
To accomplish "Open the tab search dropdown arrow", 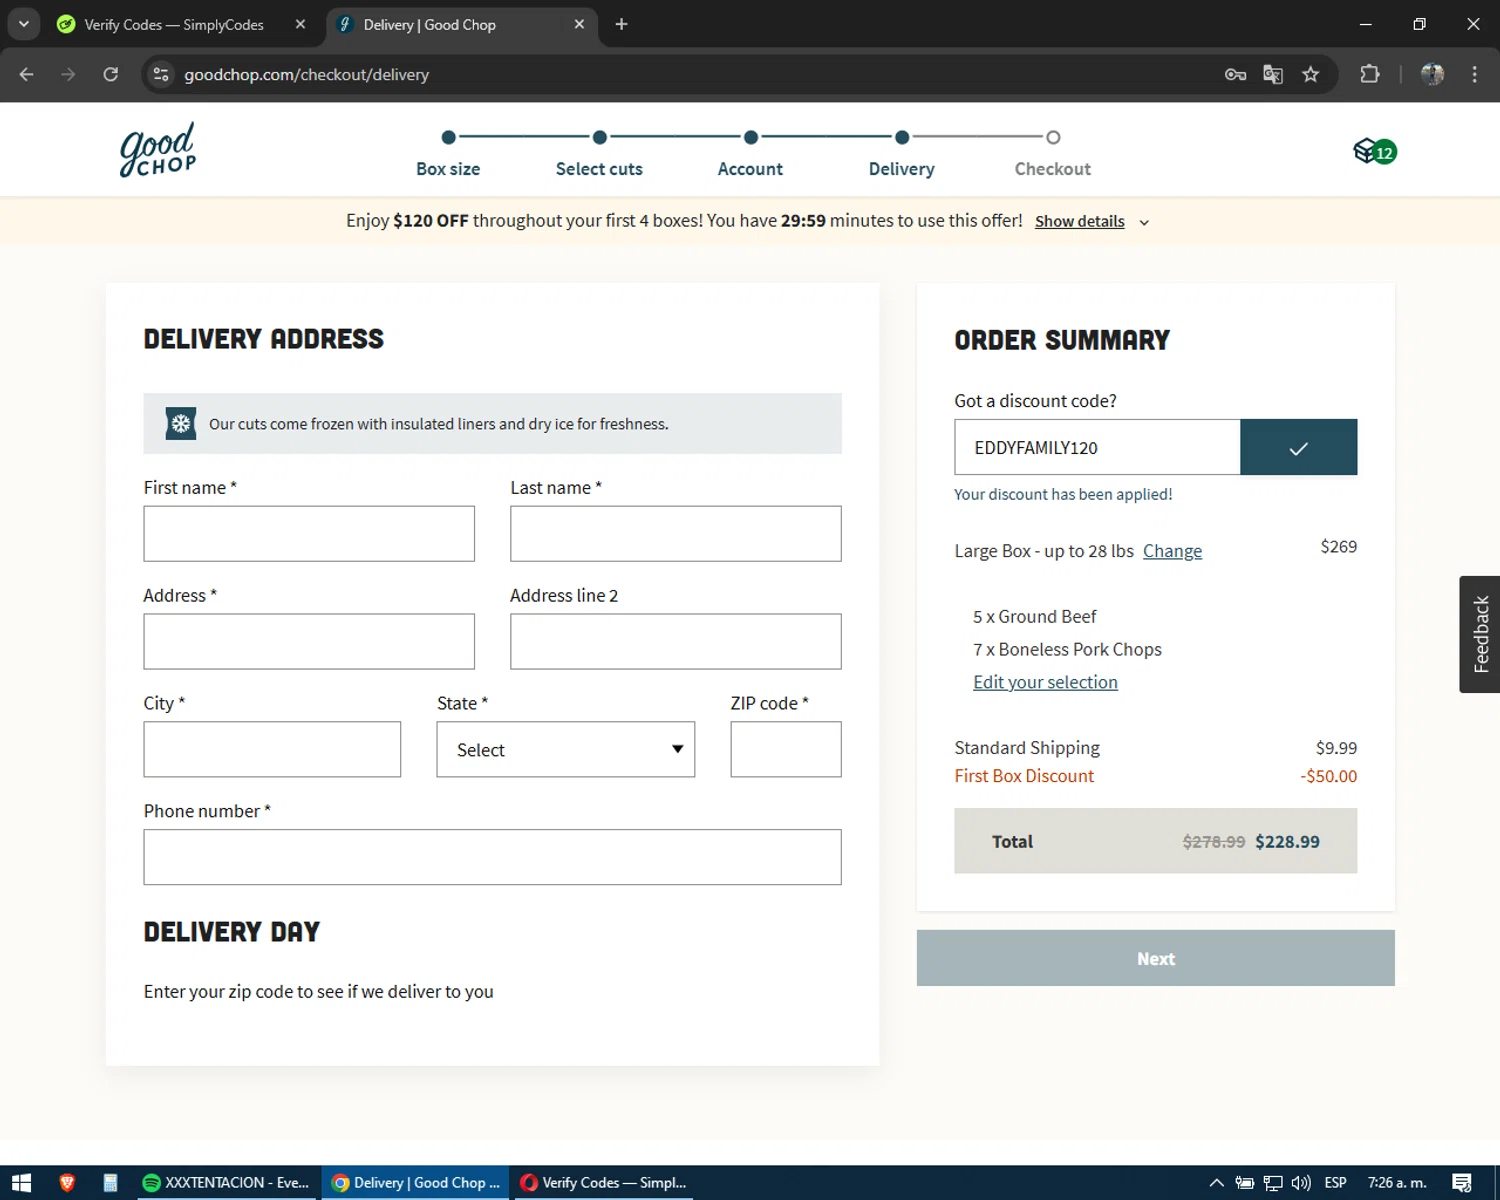I will [23, 24].
